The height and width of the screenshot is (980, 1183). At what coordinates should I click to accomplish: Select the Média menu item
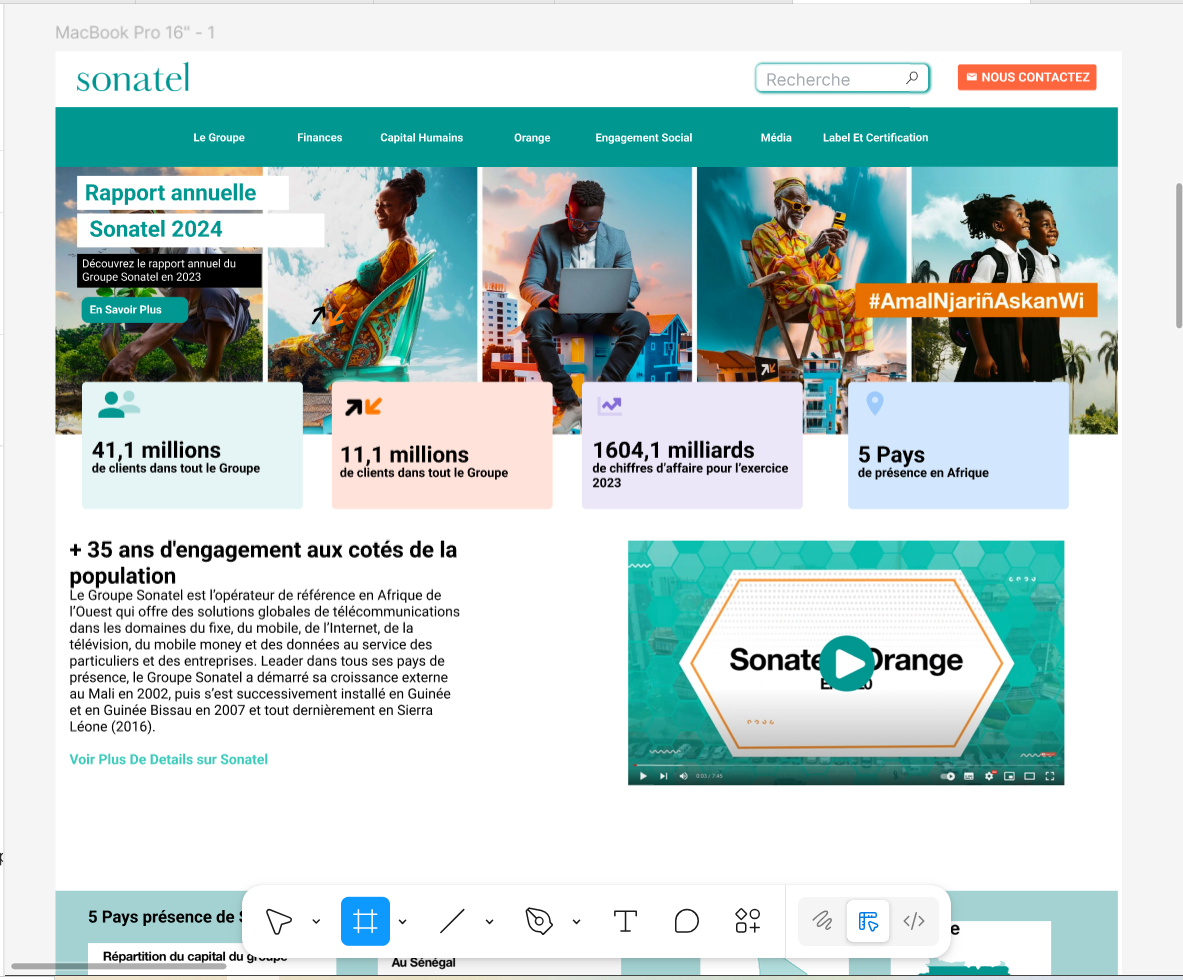776,137
